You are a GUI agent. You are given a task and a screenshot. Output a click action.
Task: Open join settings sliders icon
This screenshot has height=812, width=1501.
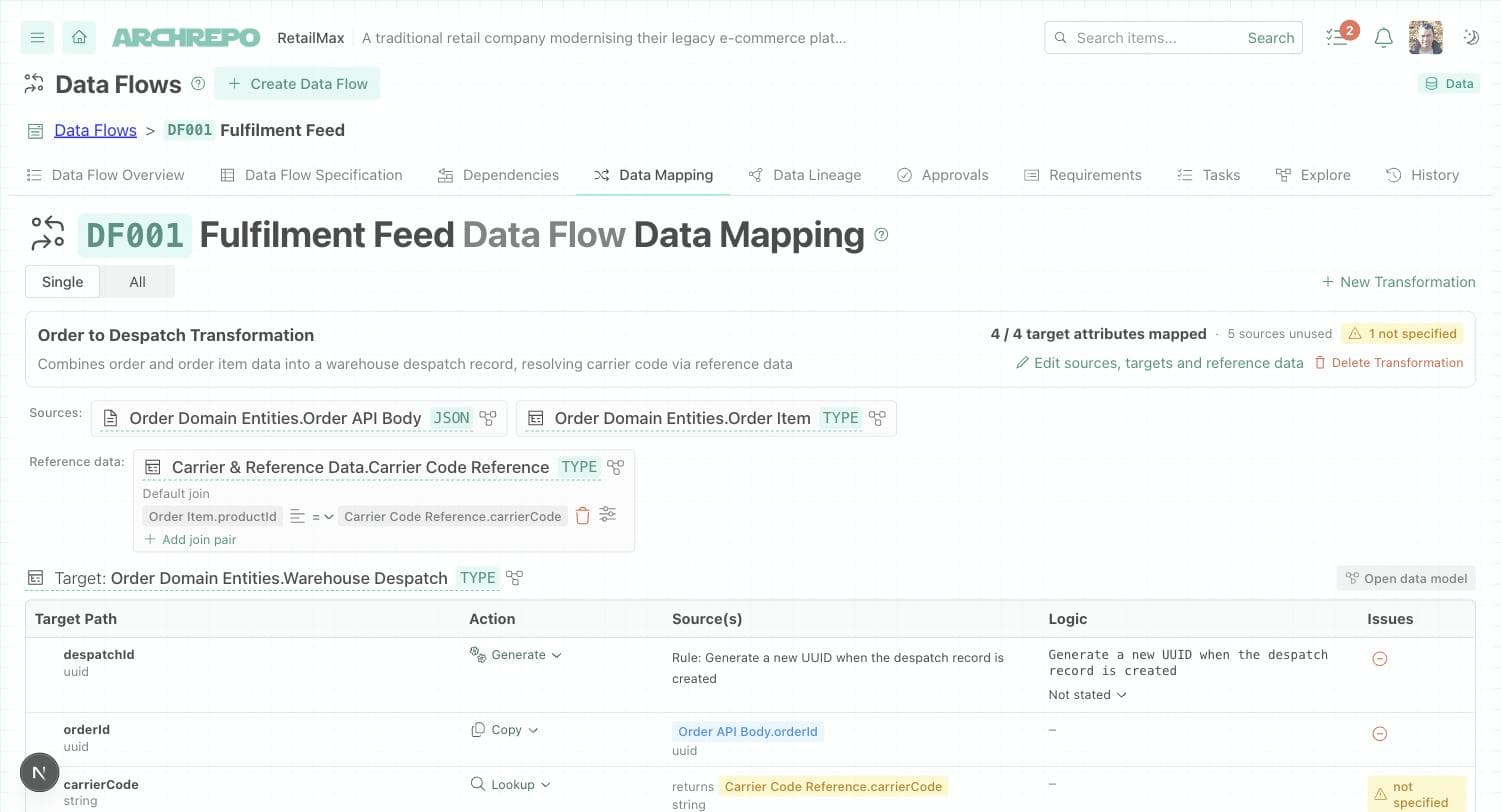[607, 515]
